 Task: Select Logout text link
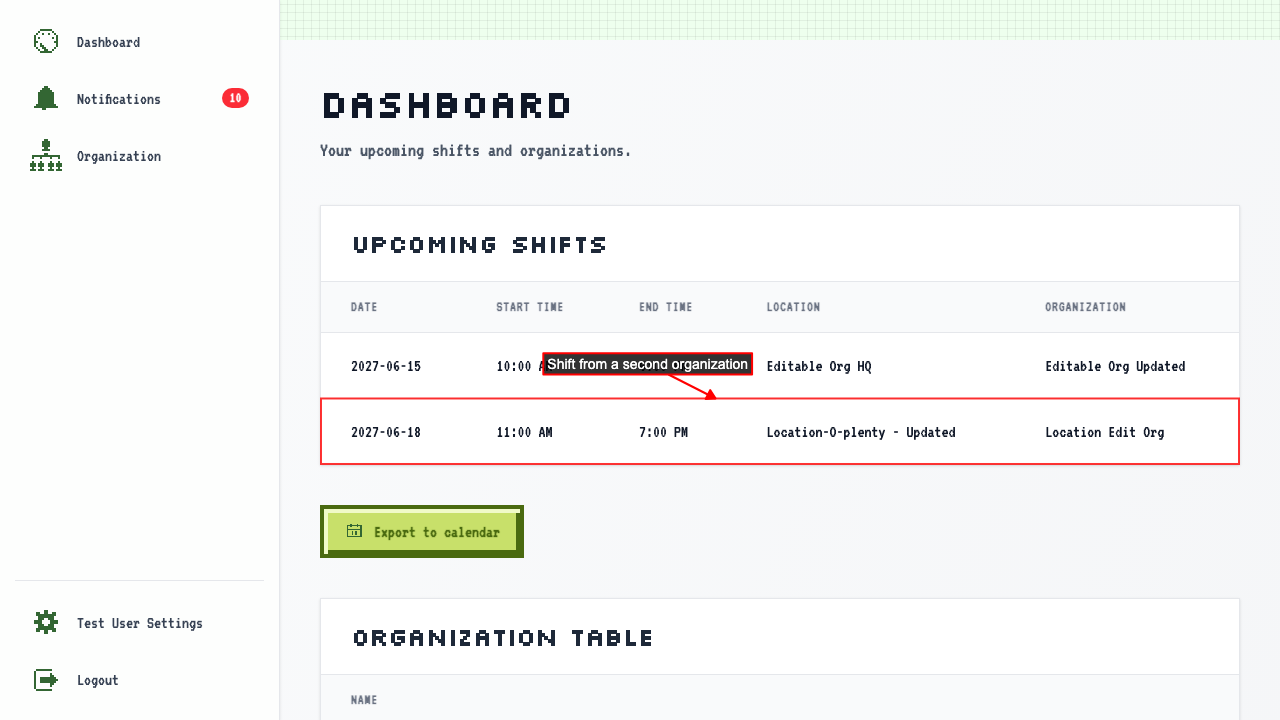98,680
